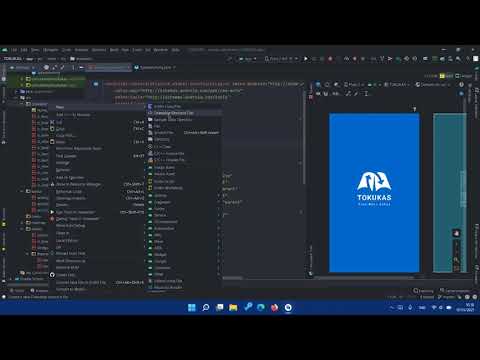Choose Cut in the context menu
The image size is (480, 360).
coord(97,122)
